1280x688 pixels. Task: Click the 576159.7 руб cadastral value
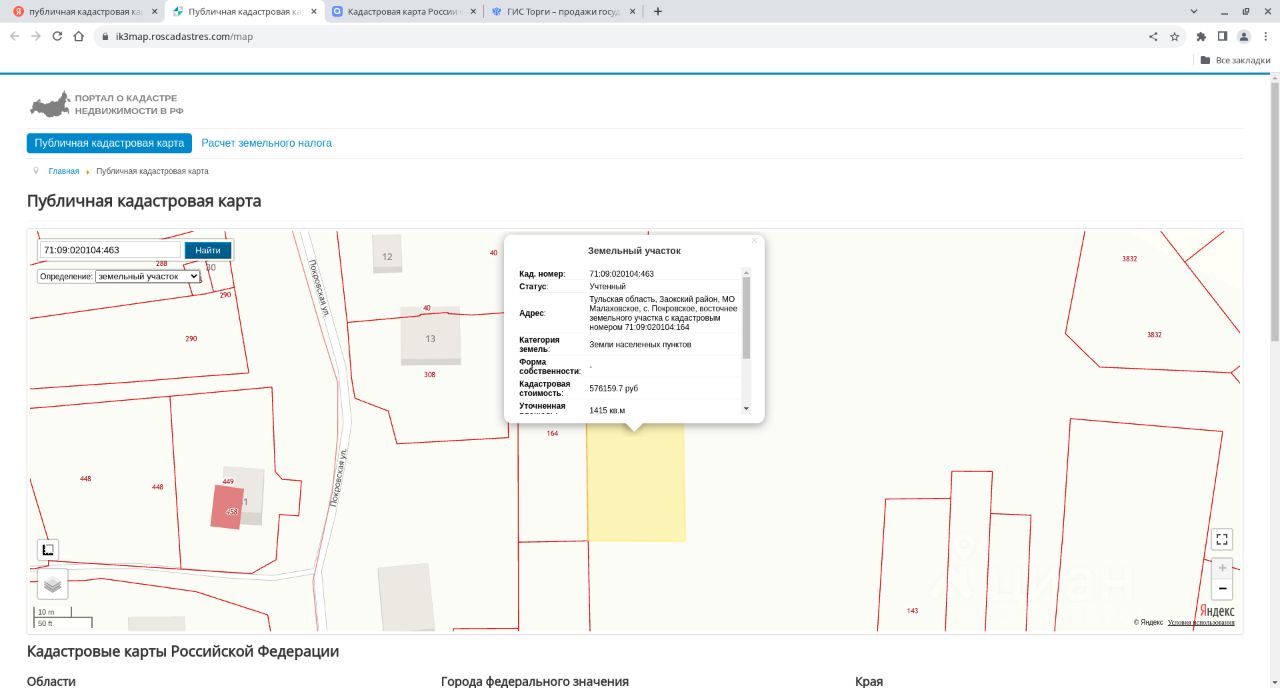click(614, 388)
